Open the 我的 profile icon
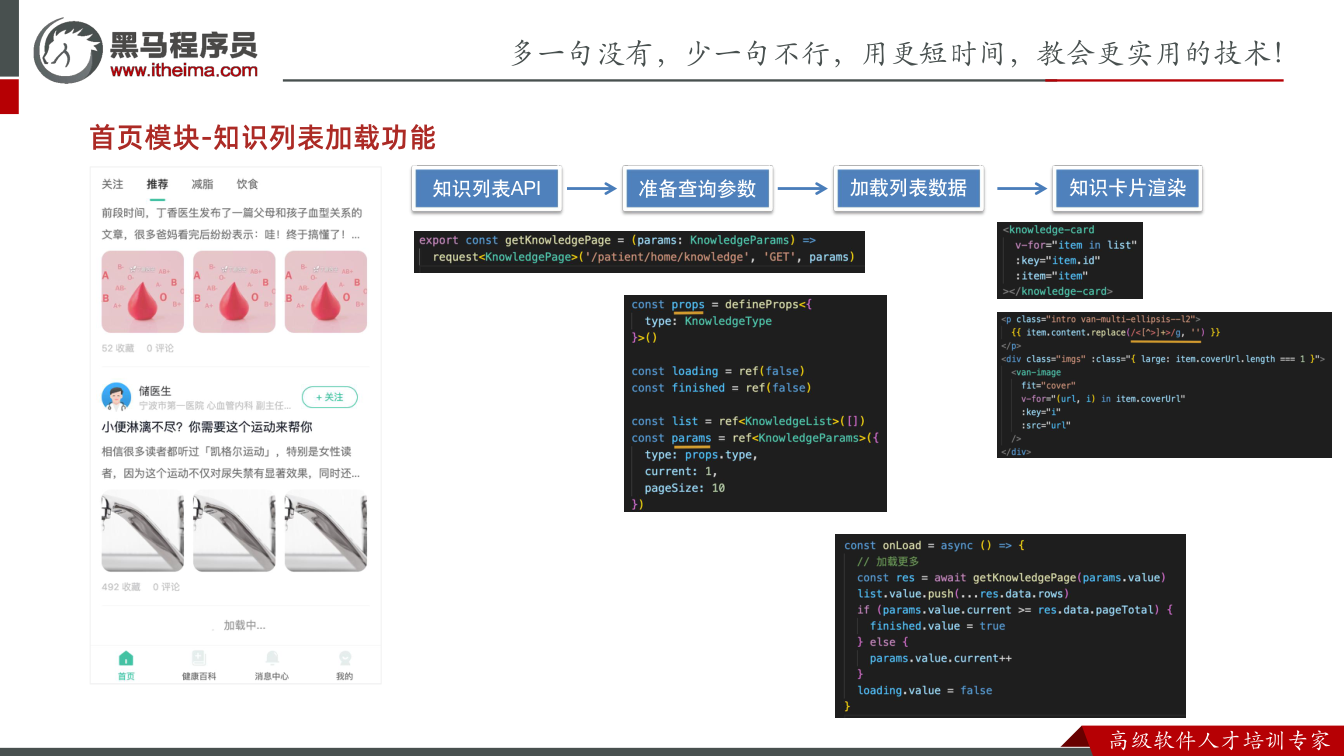 pyautogui.click(x=345, y=658)
